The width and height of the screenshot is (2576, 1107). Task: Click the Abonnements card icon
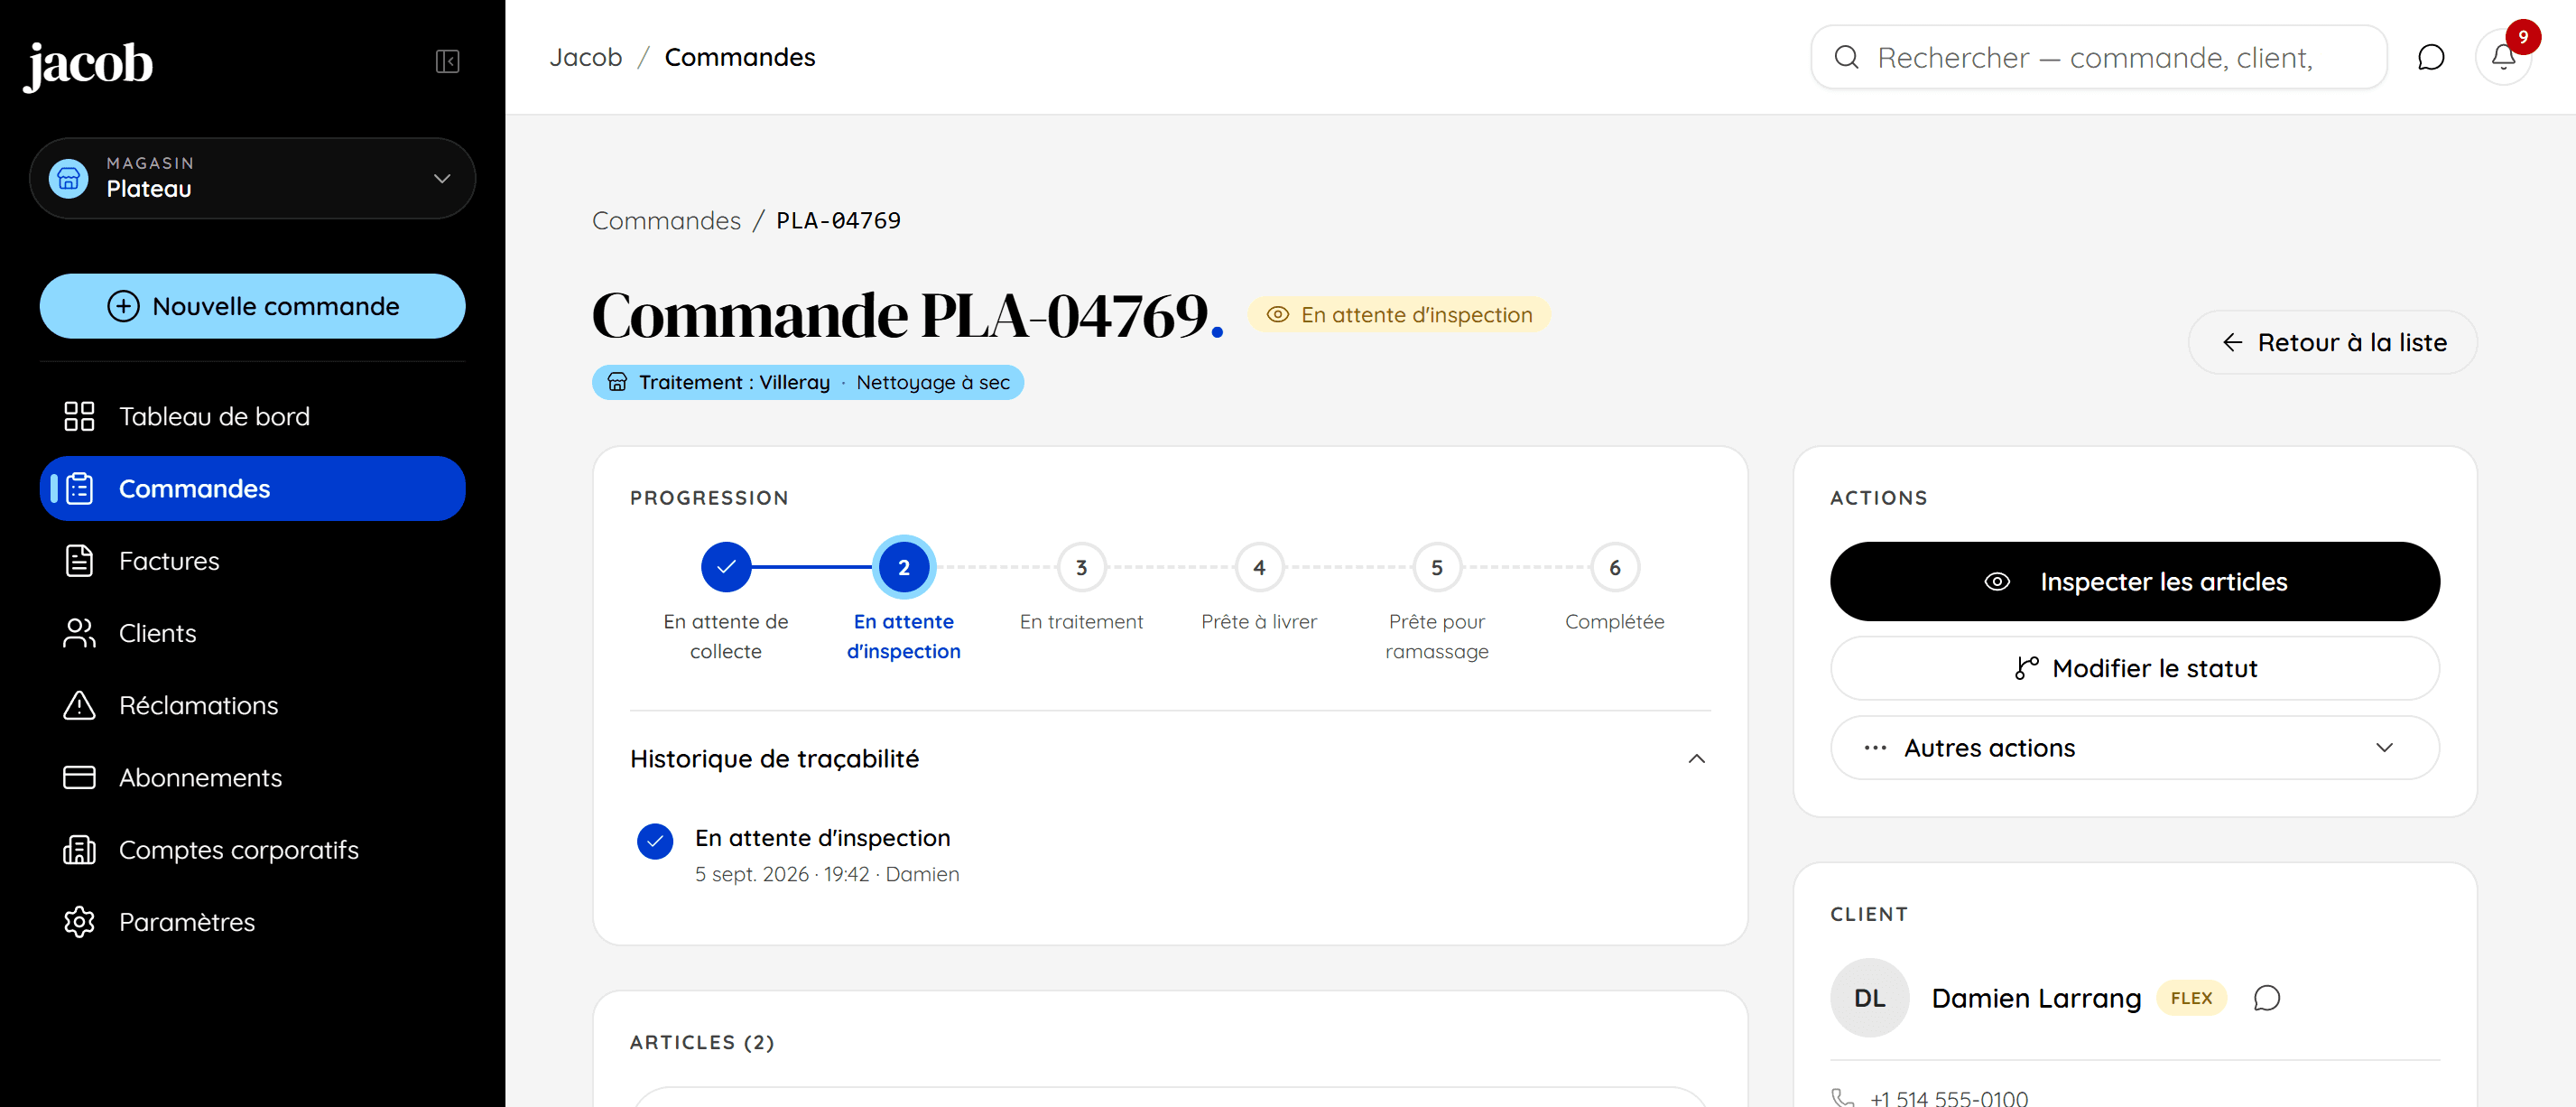[x=79, y=777]
